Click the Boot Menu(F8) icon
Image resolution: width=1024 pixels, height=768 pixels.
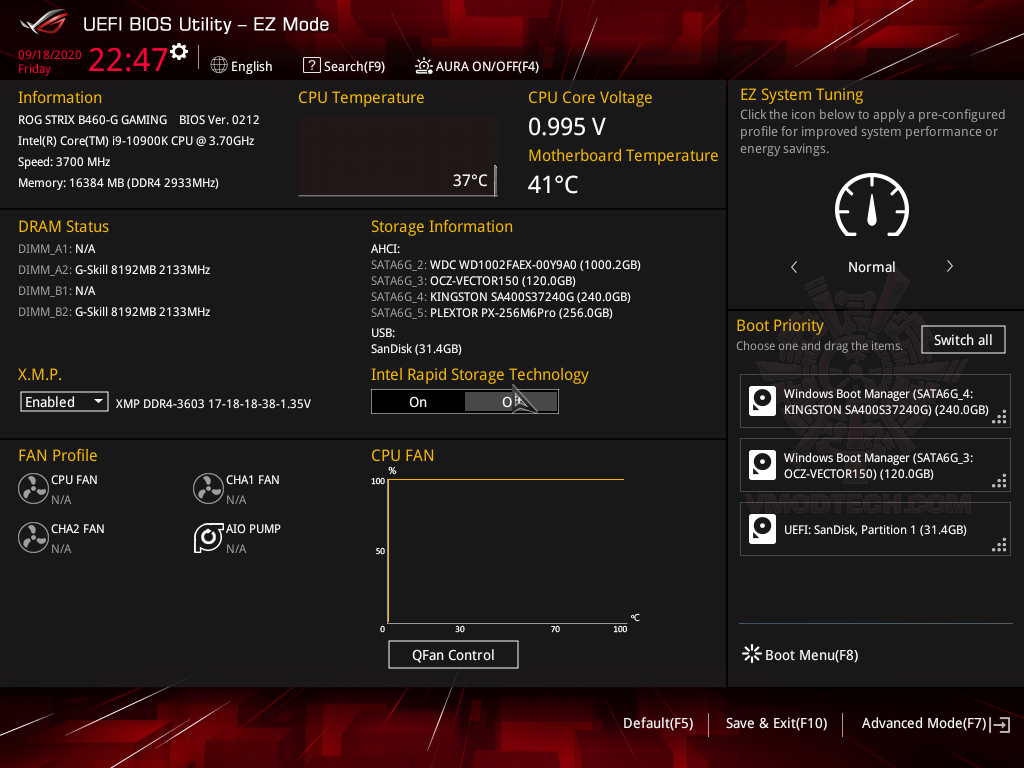click(x=751, y=654)
